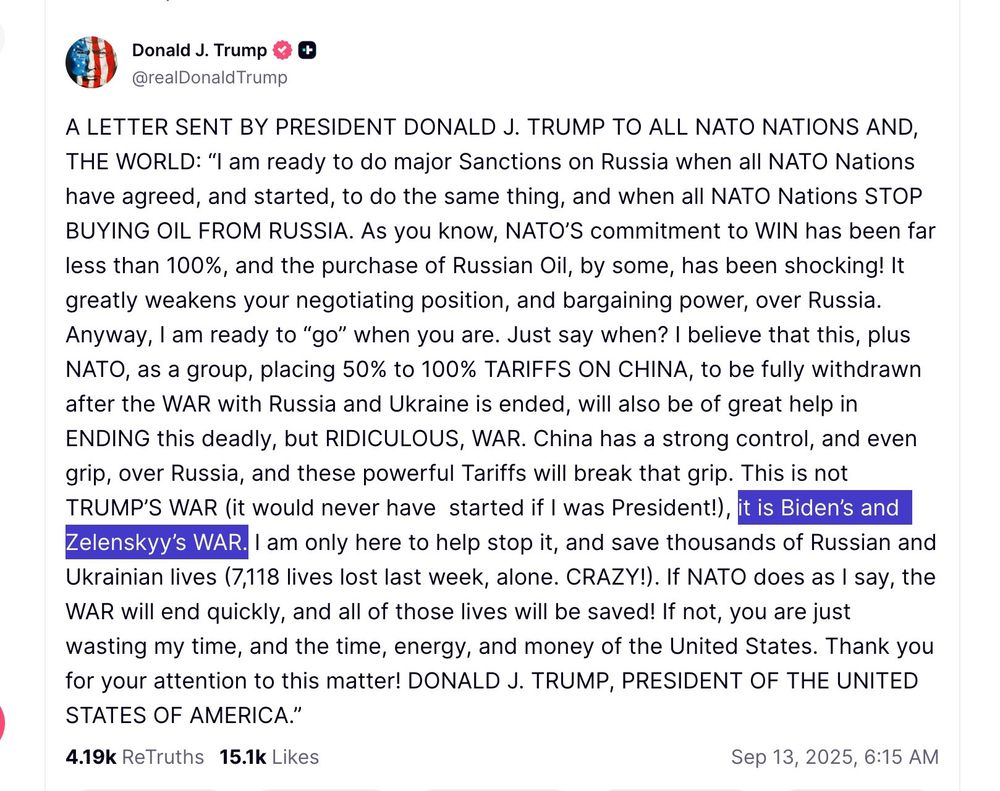The width and height of the screenshot is (1000, 791).
Task: Click Donald Trump's flag profile avatar
Action: (91, 62)
